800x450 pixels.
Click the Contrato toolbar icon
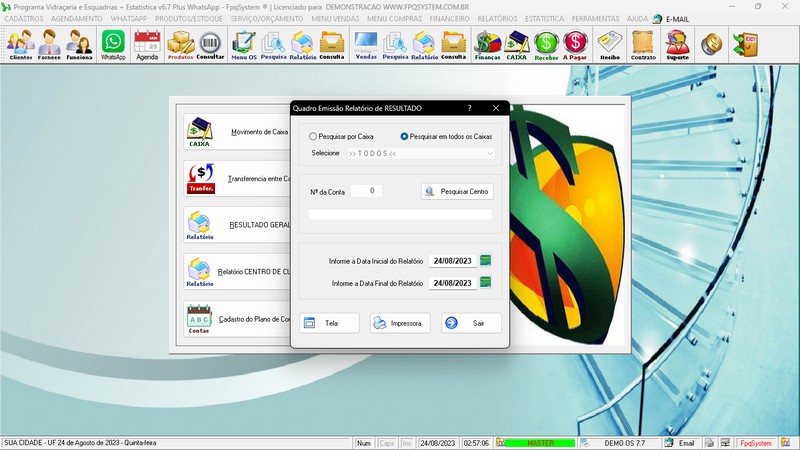click(x=643, y=44)
